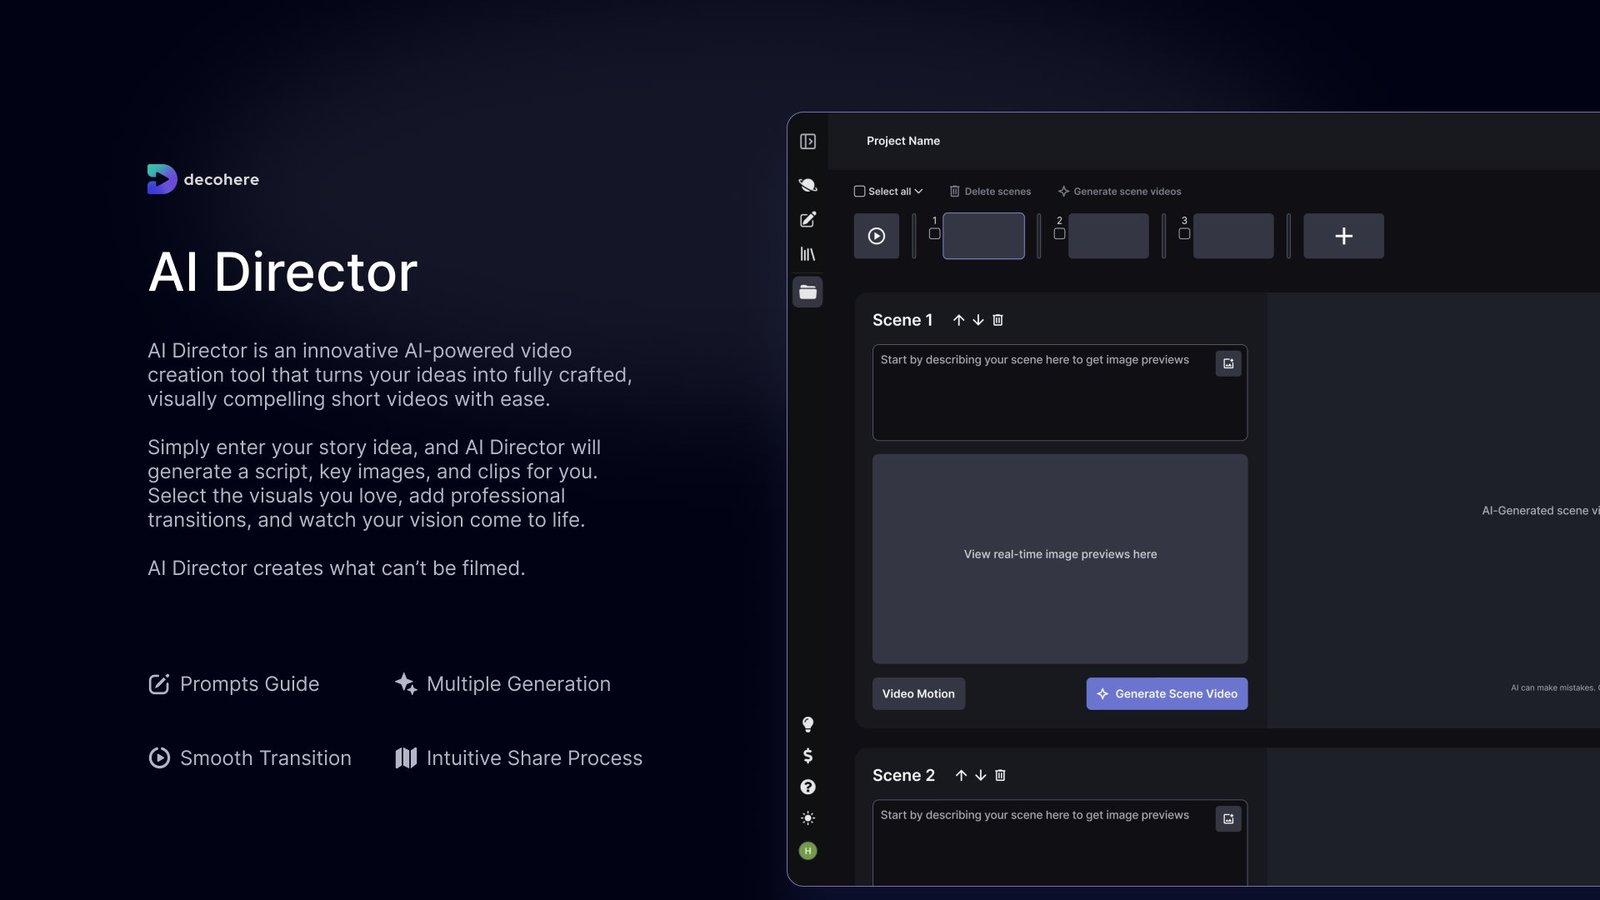Click image icon in Scene 2 prompt box
Viewport: 1600px width, 900px height.
1228,818
